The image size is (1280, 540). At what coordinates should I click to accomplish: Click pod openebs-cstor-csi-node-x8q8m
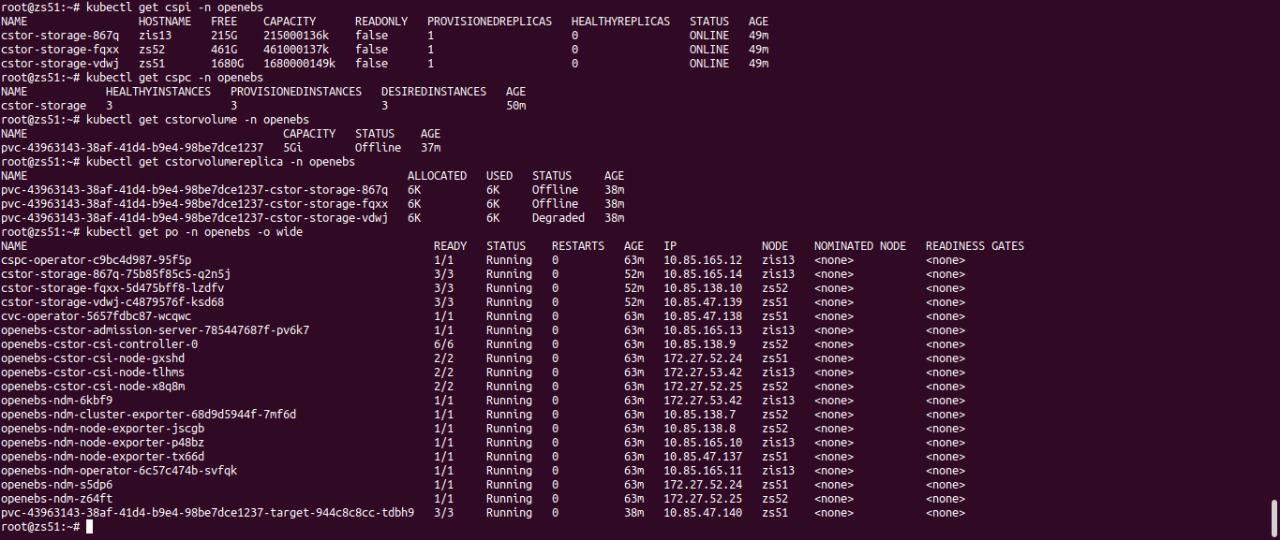(93, 385)
